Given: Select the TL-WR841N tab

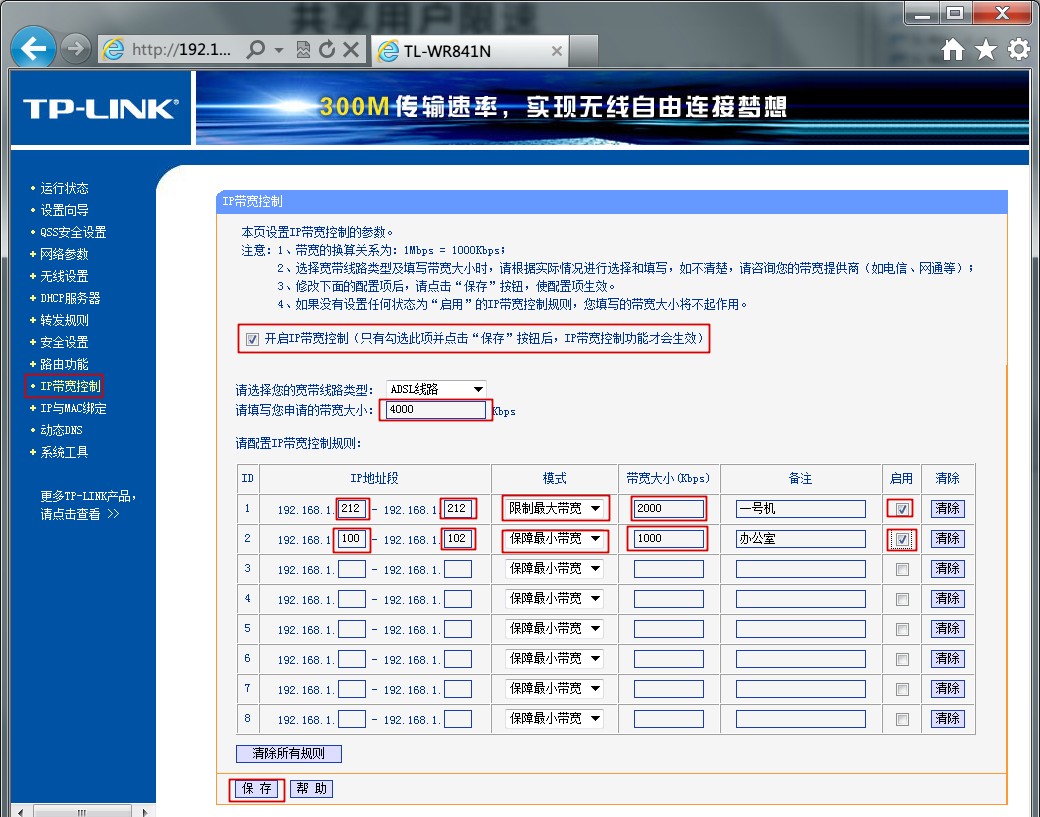Looking at the screenshot, I should [x=470, y=51].
